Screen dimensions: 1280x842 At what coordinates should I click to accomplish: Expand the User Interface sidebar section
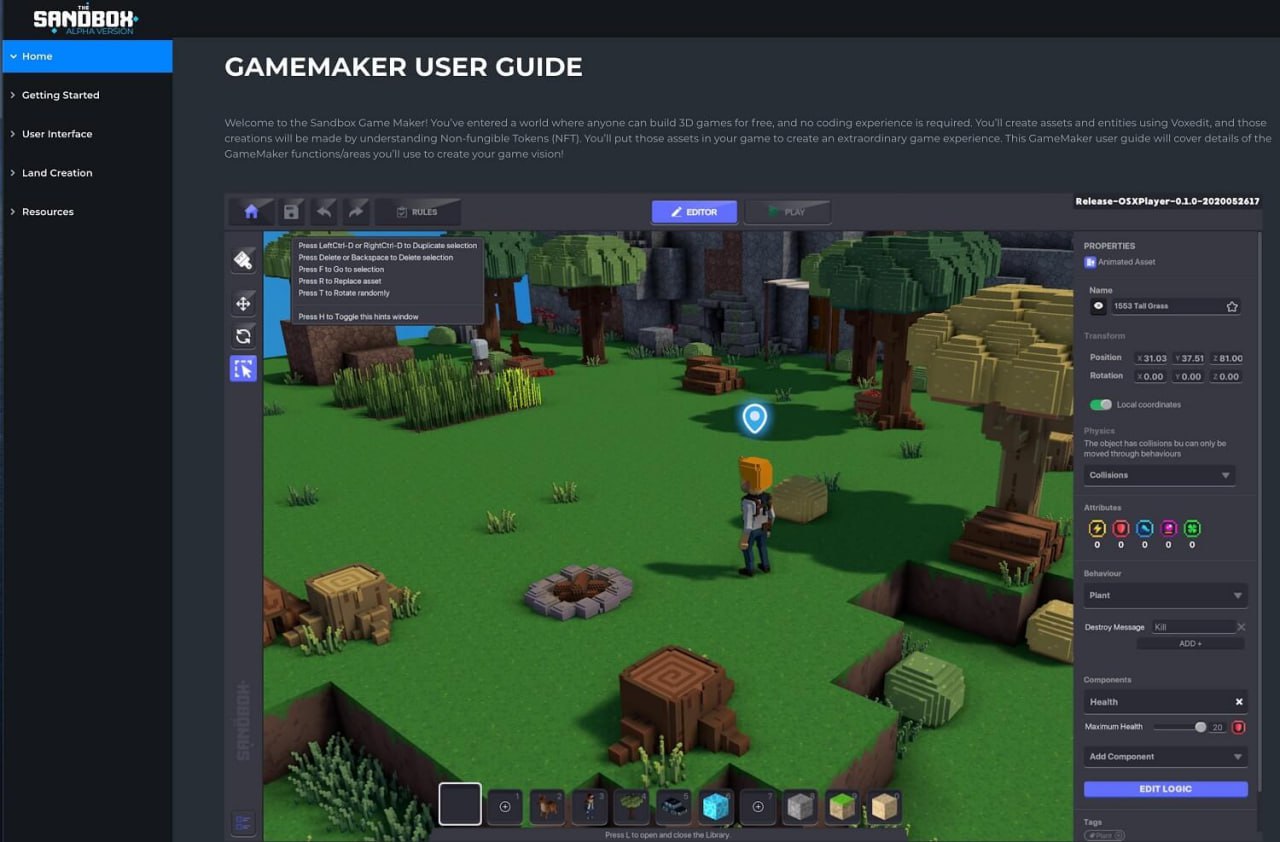(86, 134)
